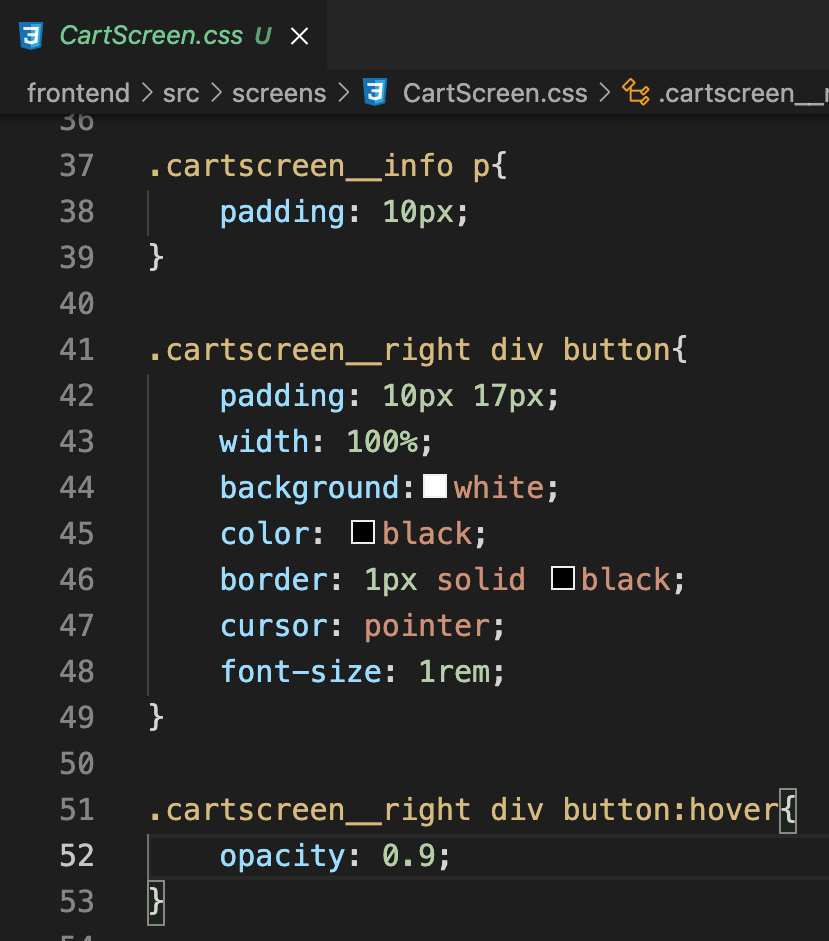Screen dimensions: 829x941
Task: Click the pointer value on cursor line
Action: tap(427, 626)
